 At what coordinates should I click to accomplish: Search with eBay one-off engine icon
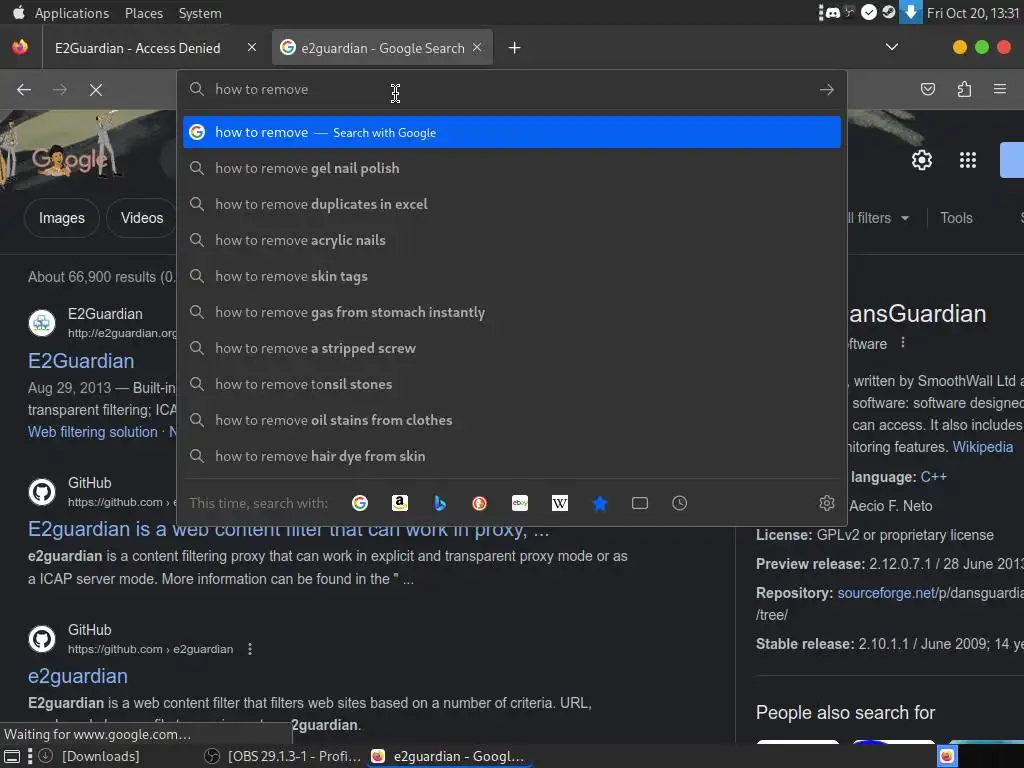520,503
